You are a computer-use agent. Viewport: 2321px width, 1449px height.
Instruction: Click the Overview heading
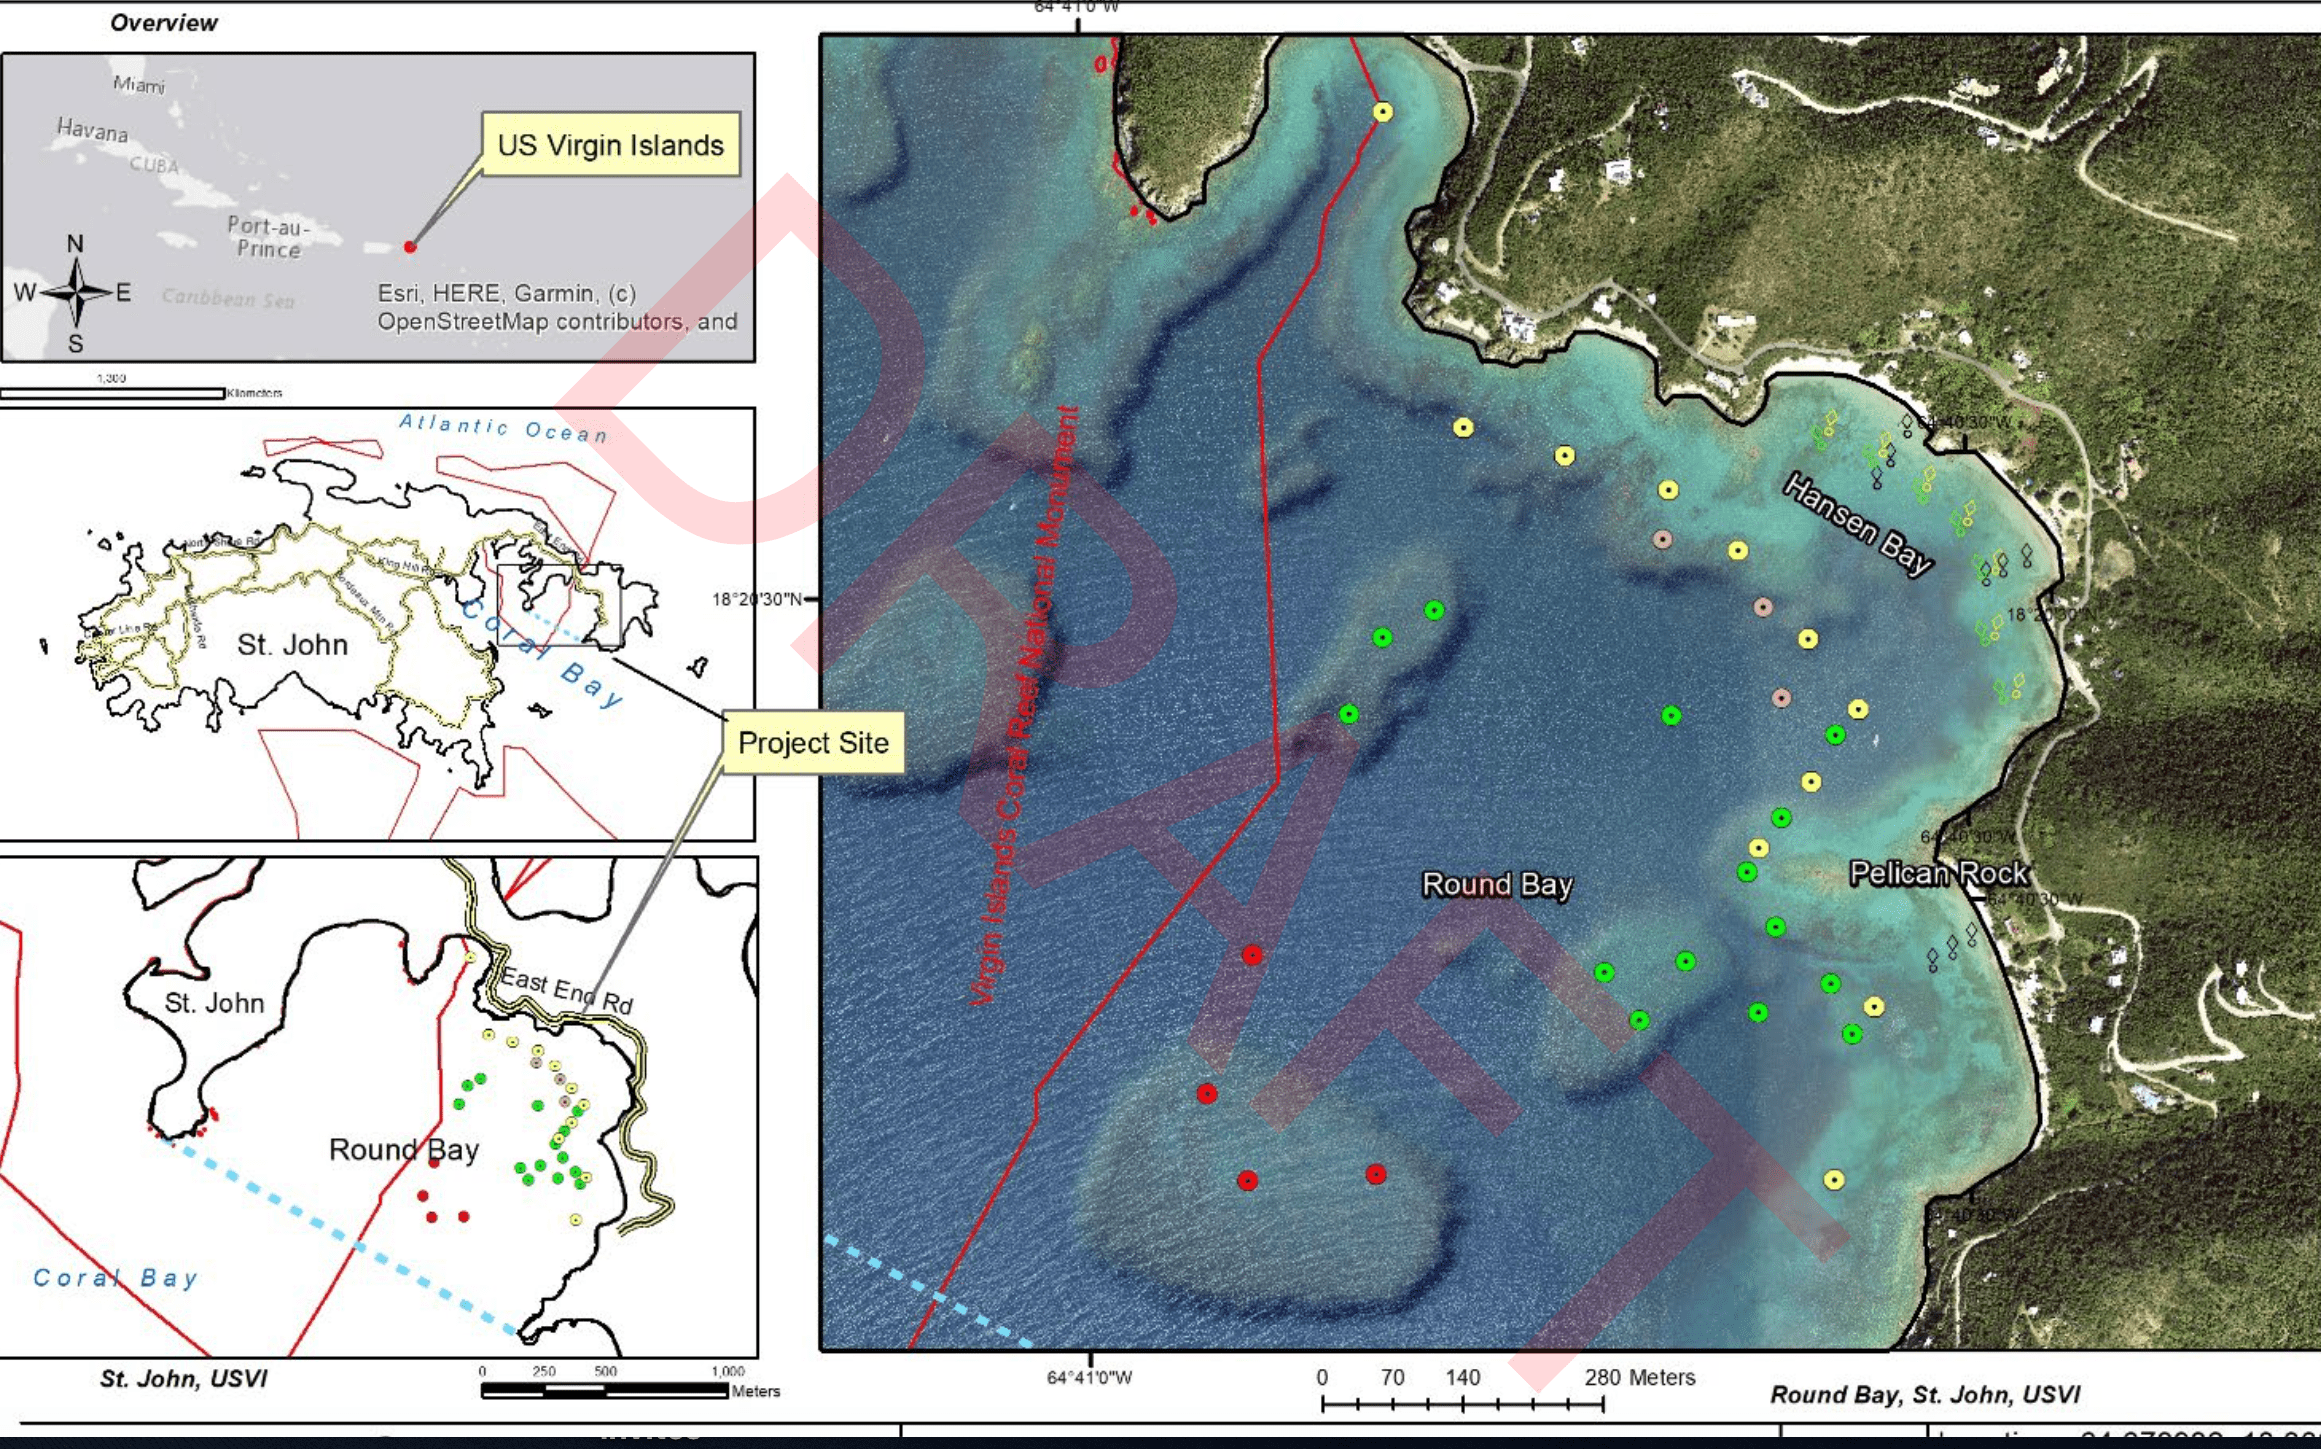click(163, 23)
